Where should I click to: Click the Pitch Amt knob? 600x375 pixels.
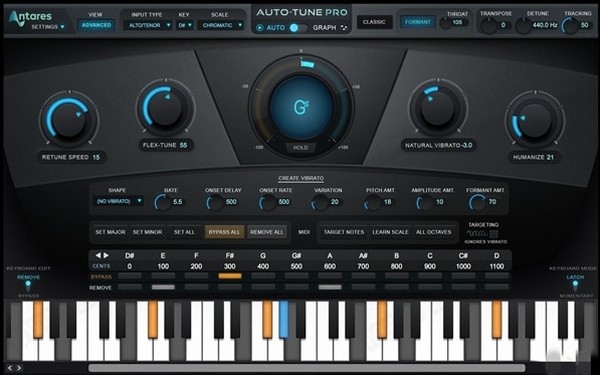click(x=372, y=202)
